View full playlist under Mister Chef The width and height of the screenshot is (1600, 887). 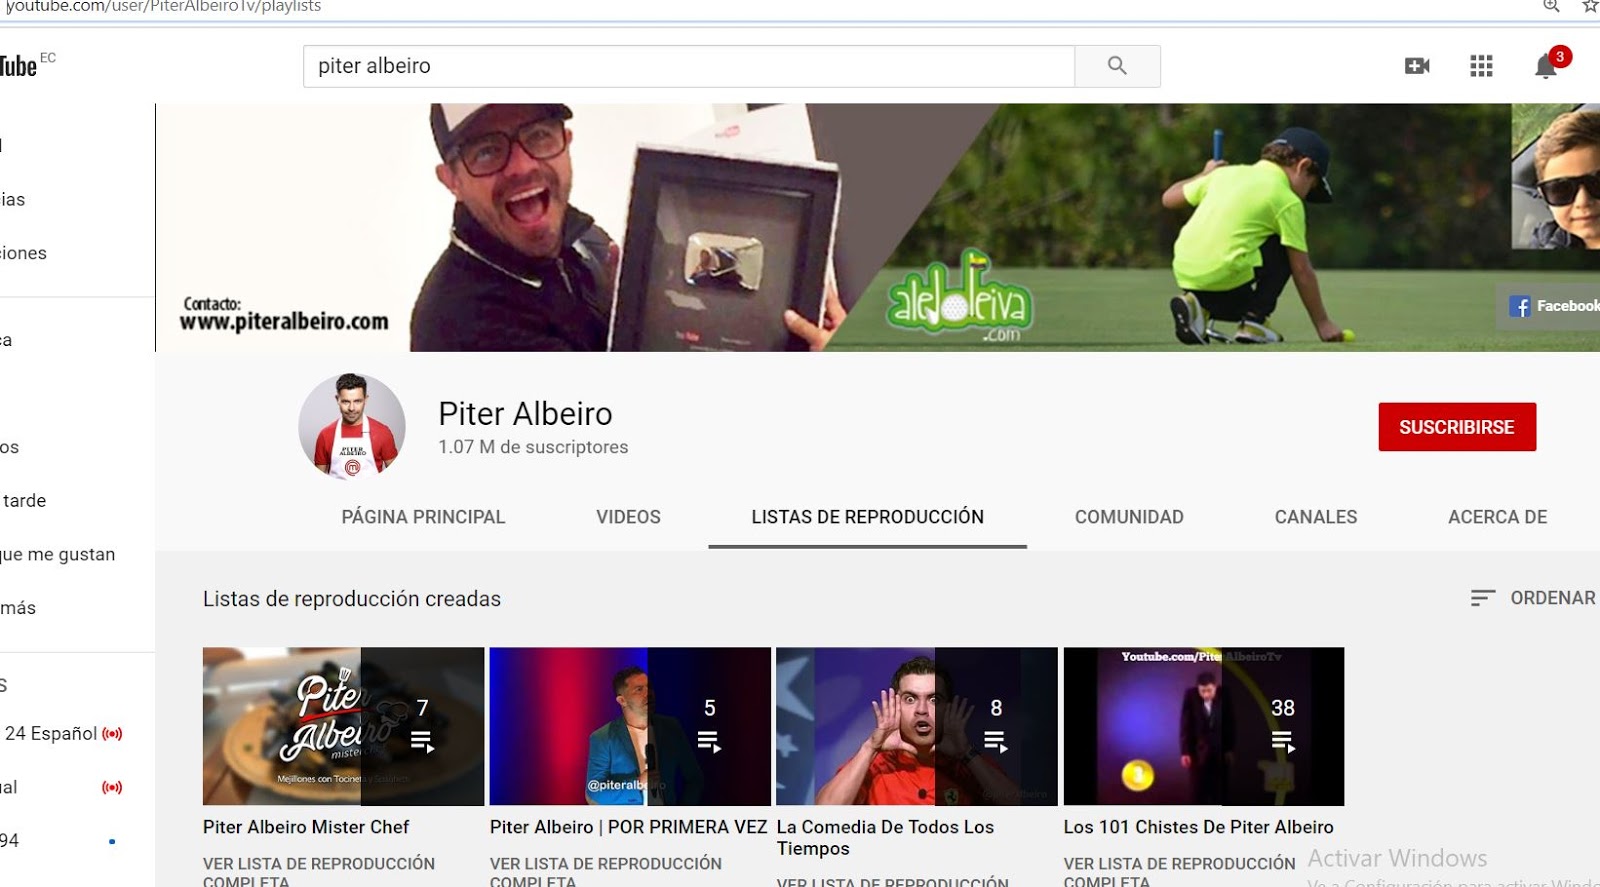coord(319,872)
